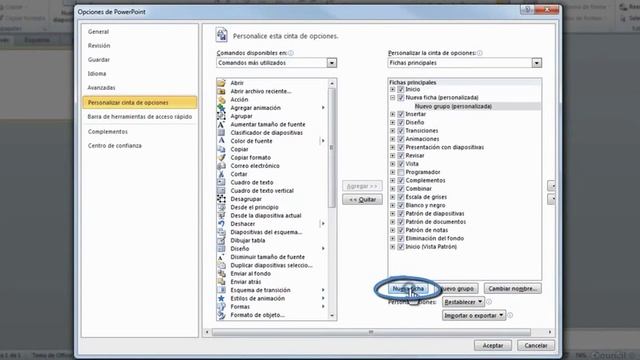Disable the Transiciones tab checkbox
640x360 pixels.
401,131
